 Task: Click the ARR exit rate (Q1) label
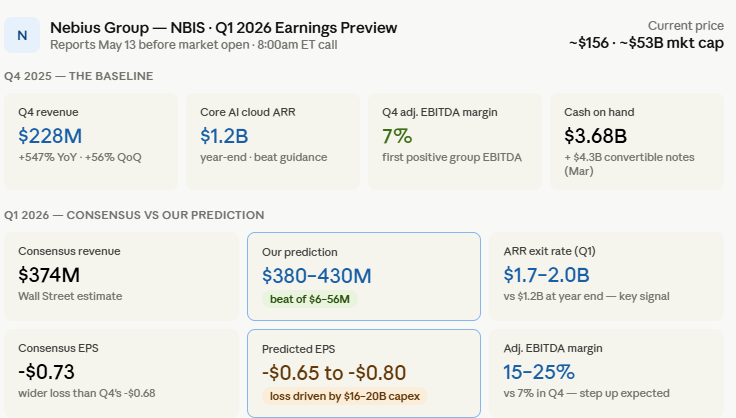pos(550,251)
